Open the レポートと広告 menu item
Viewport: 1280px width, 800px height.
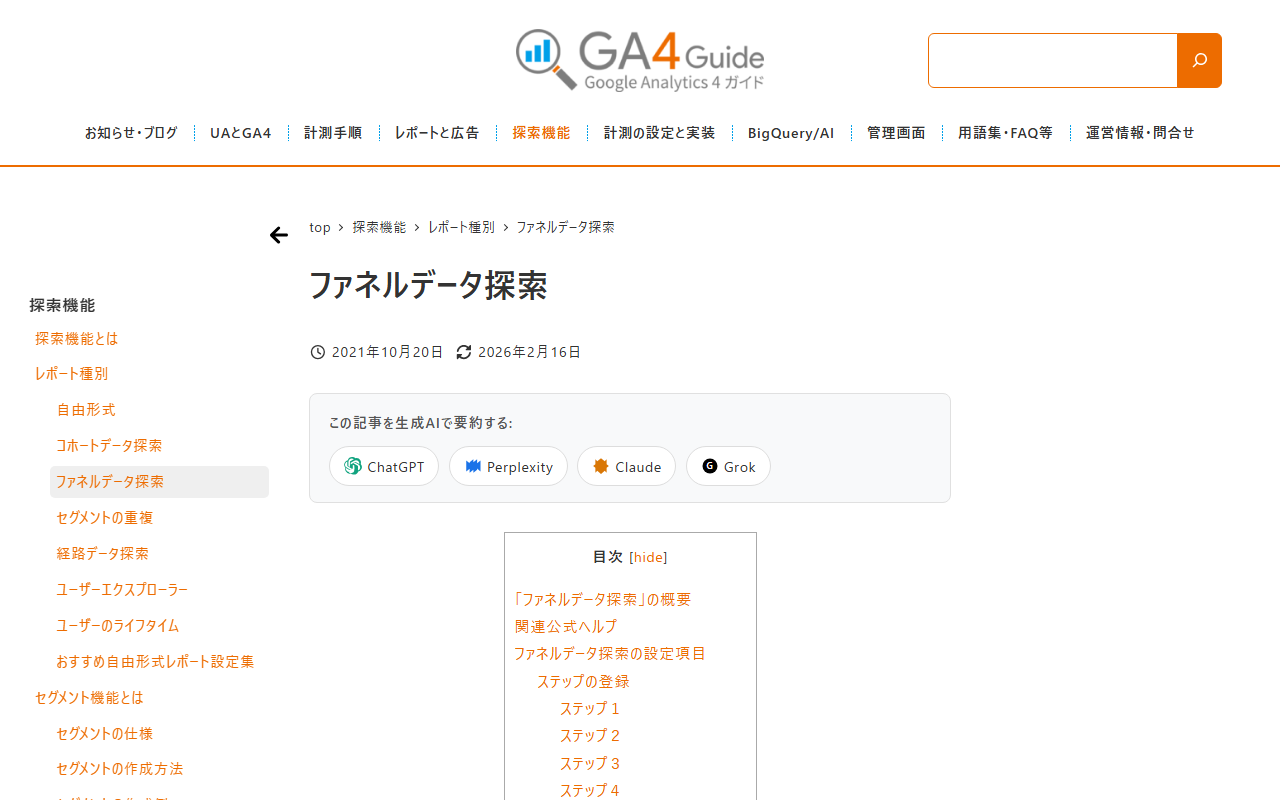(437, 133)
